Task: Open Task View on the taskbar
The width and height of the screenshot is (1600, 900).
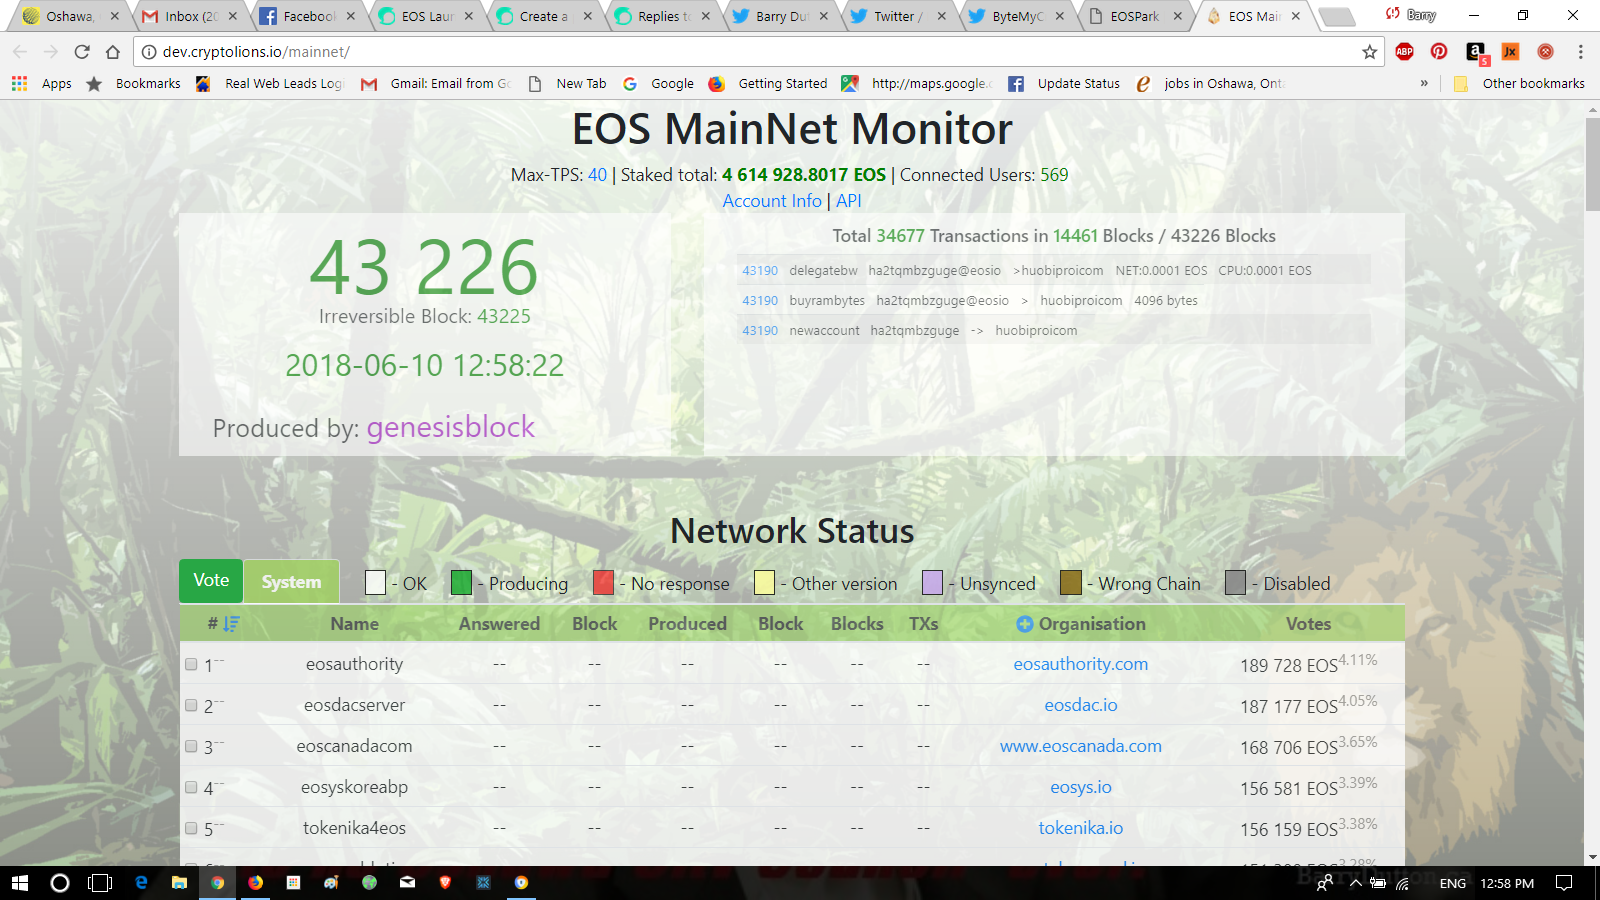Action: (x=100, y=883)
